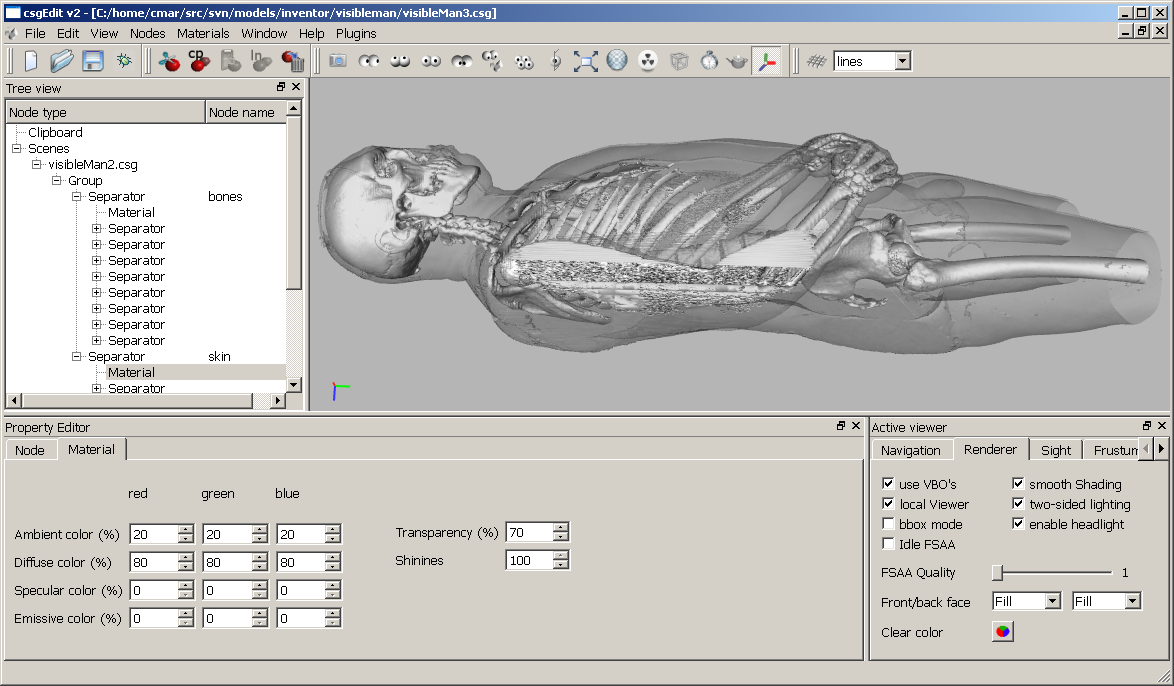Open the first Front/back face Fill dropdown
This screenshot has height=686, width=1174.
pos(1052,601)
